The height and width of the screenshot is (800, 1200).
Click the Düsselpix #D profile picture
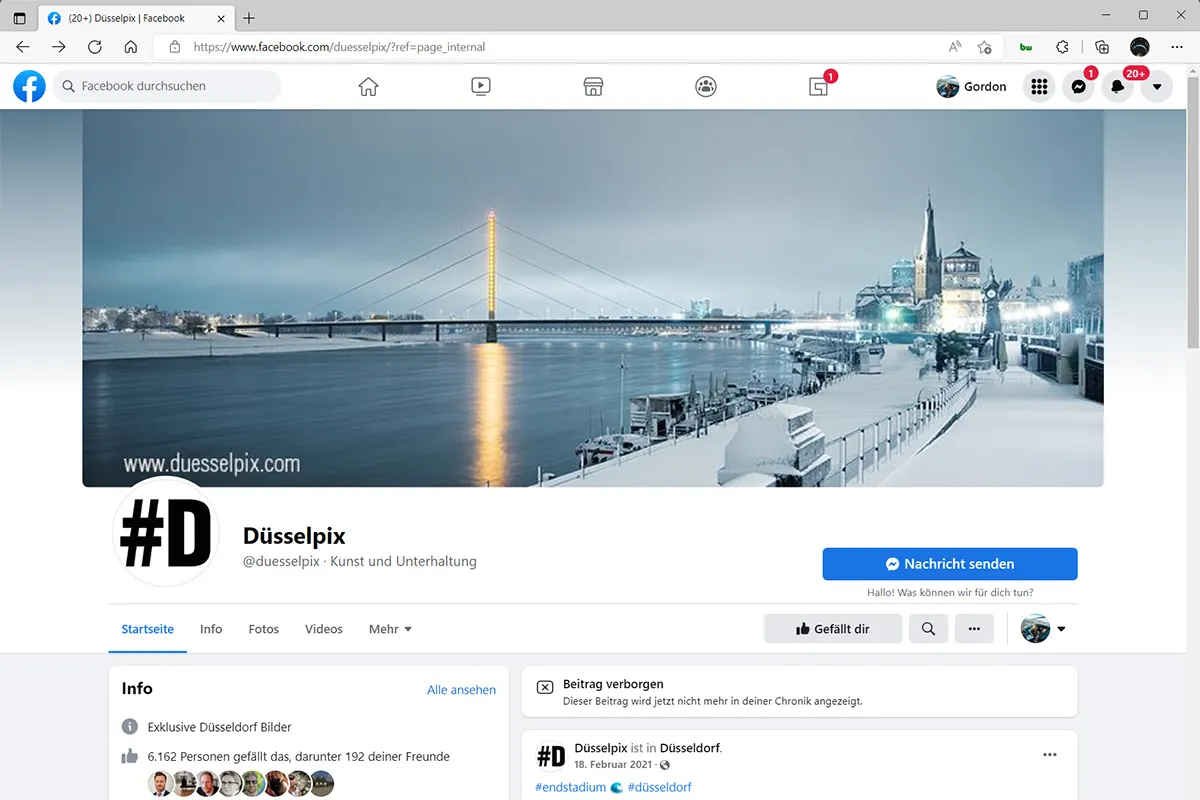pos(165,532)
